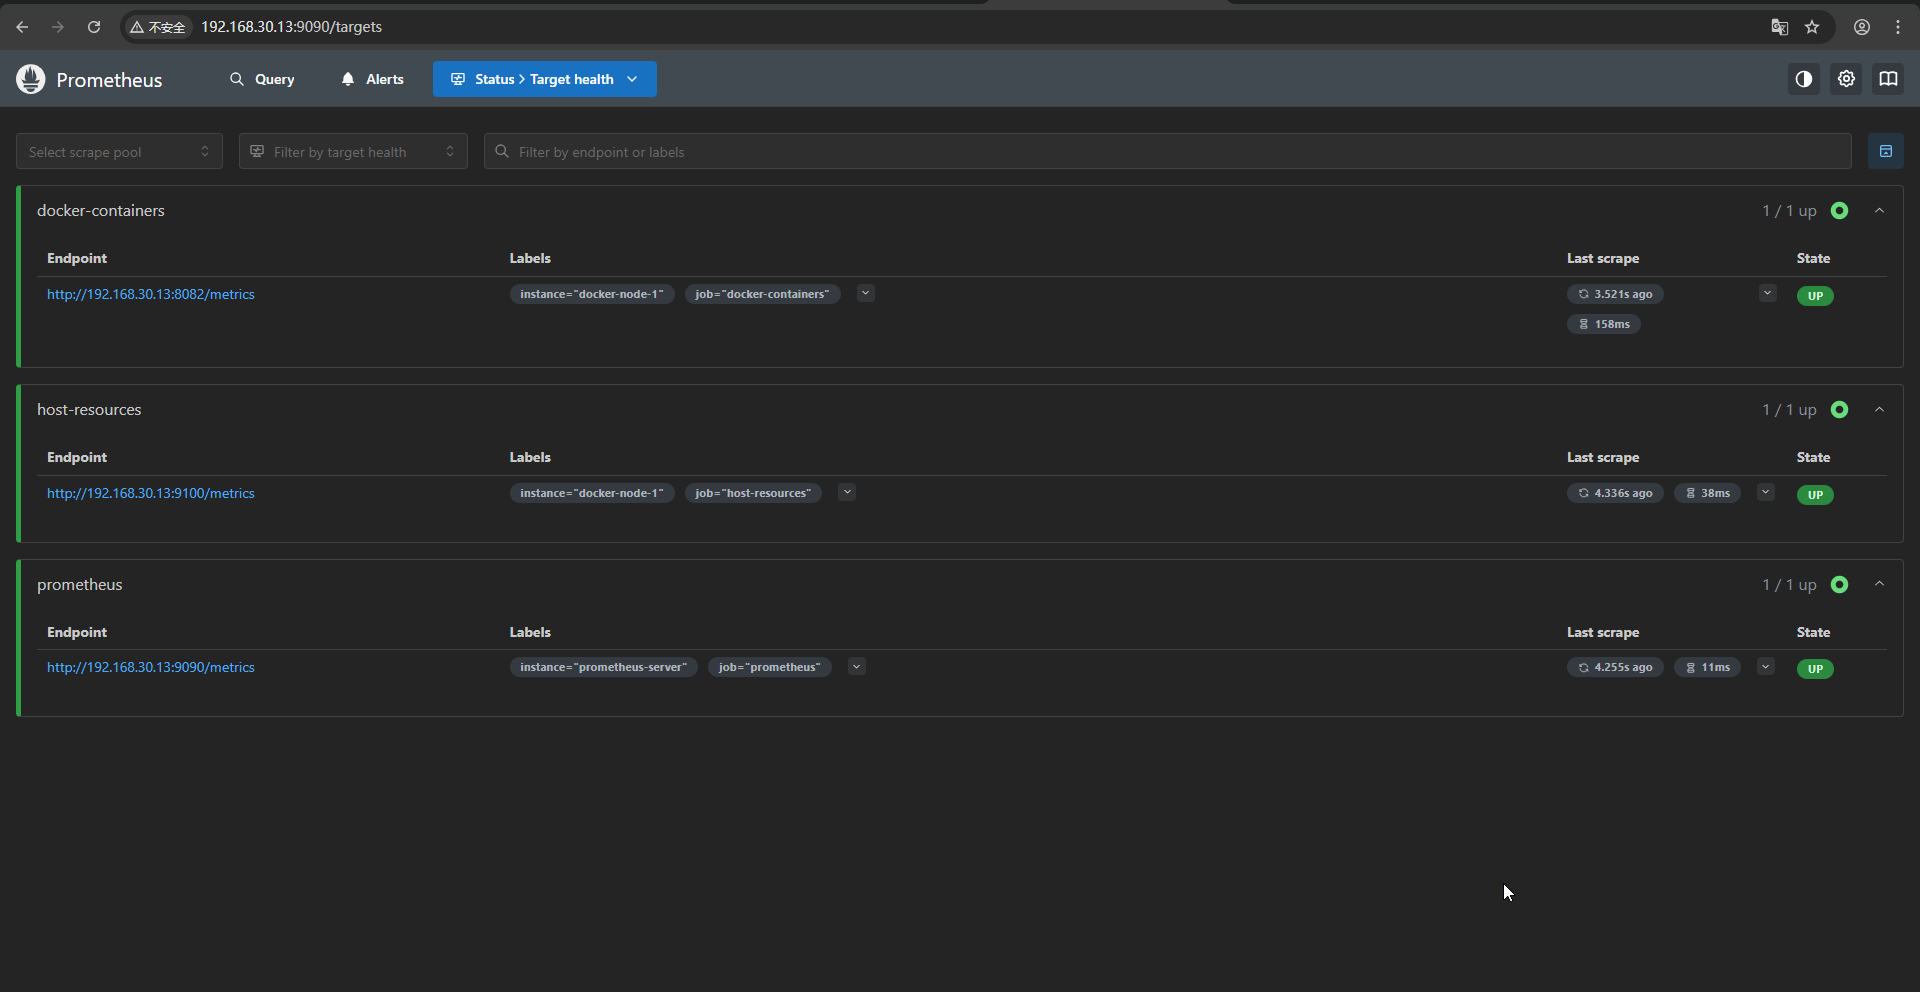Open the Alerts page
Screen dimensions: 1920x992
(372, 79)
